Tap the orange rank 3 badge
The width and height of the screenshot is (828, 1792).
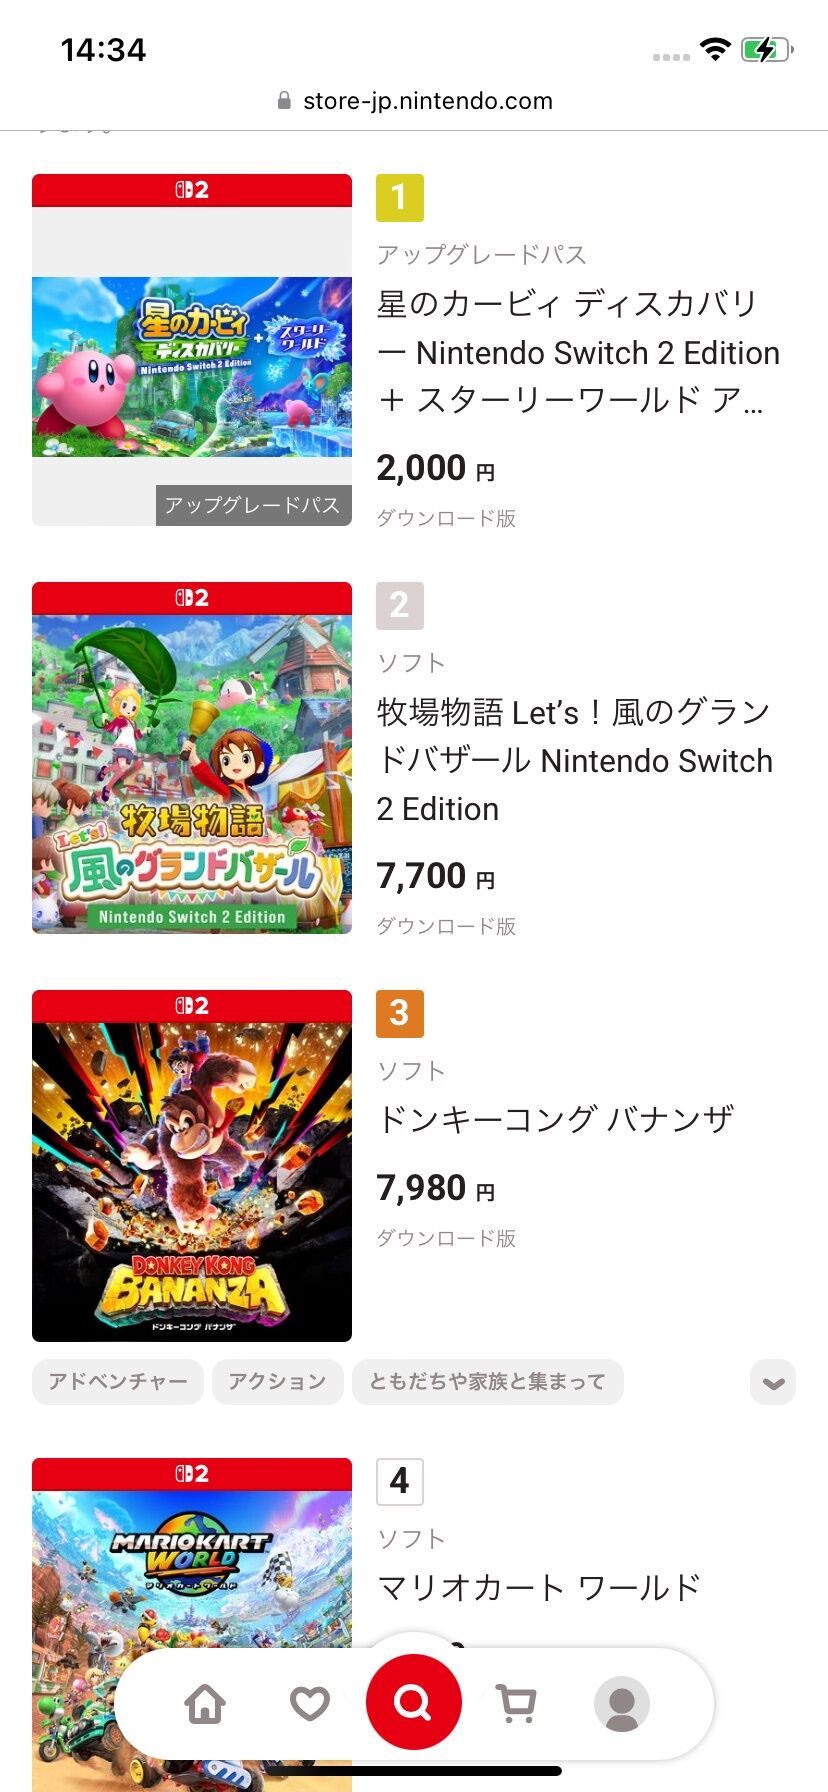click(399, 1013)
